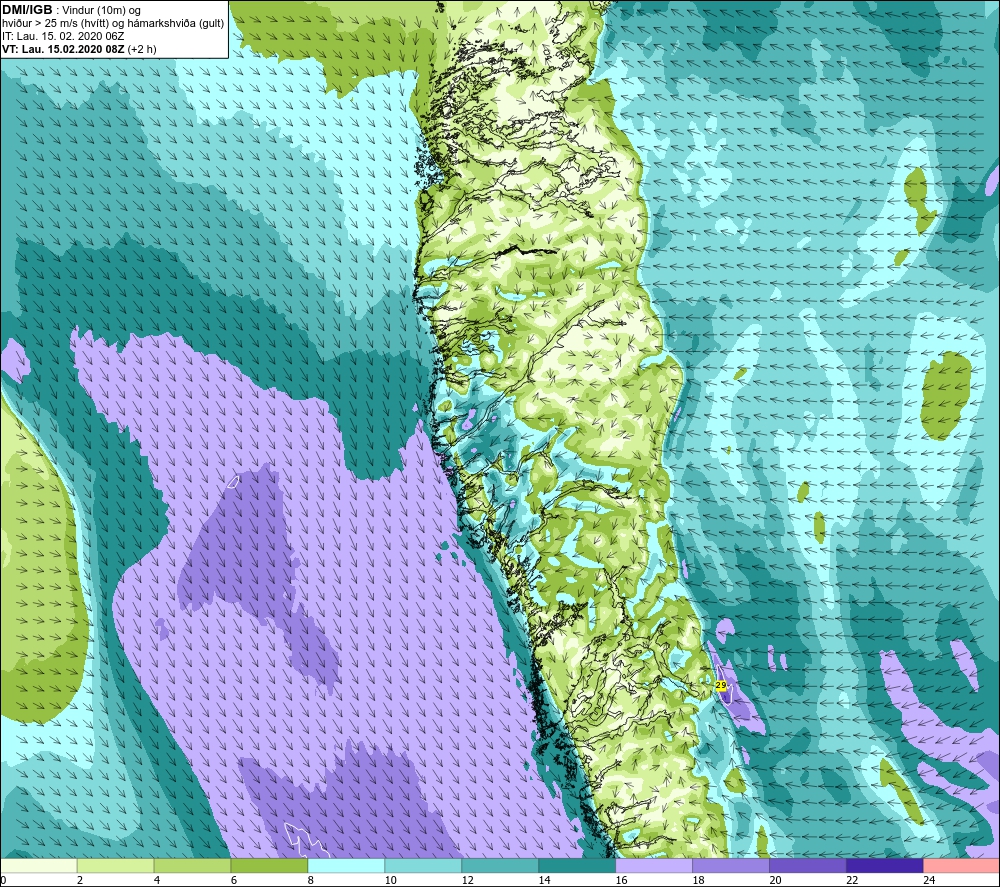Select the deep purple 20–22 m/s legend swatch

[x=807, y=865]
